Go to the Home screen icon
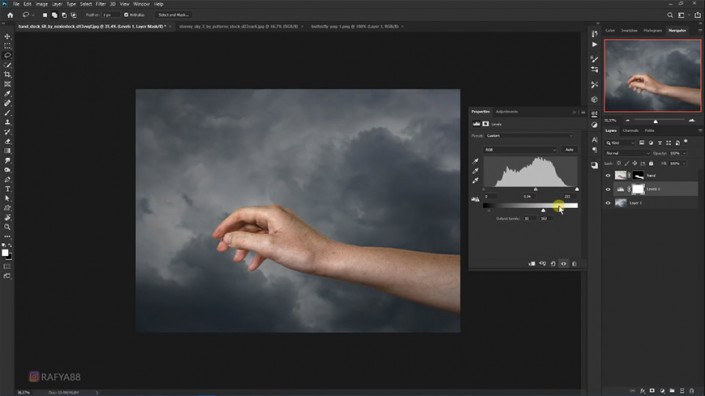Image resolution: width=705 pixels, height=396 pixels. coord(10,15)
